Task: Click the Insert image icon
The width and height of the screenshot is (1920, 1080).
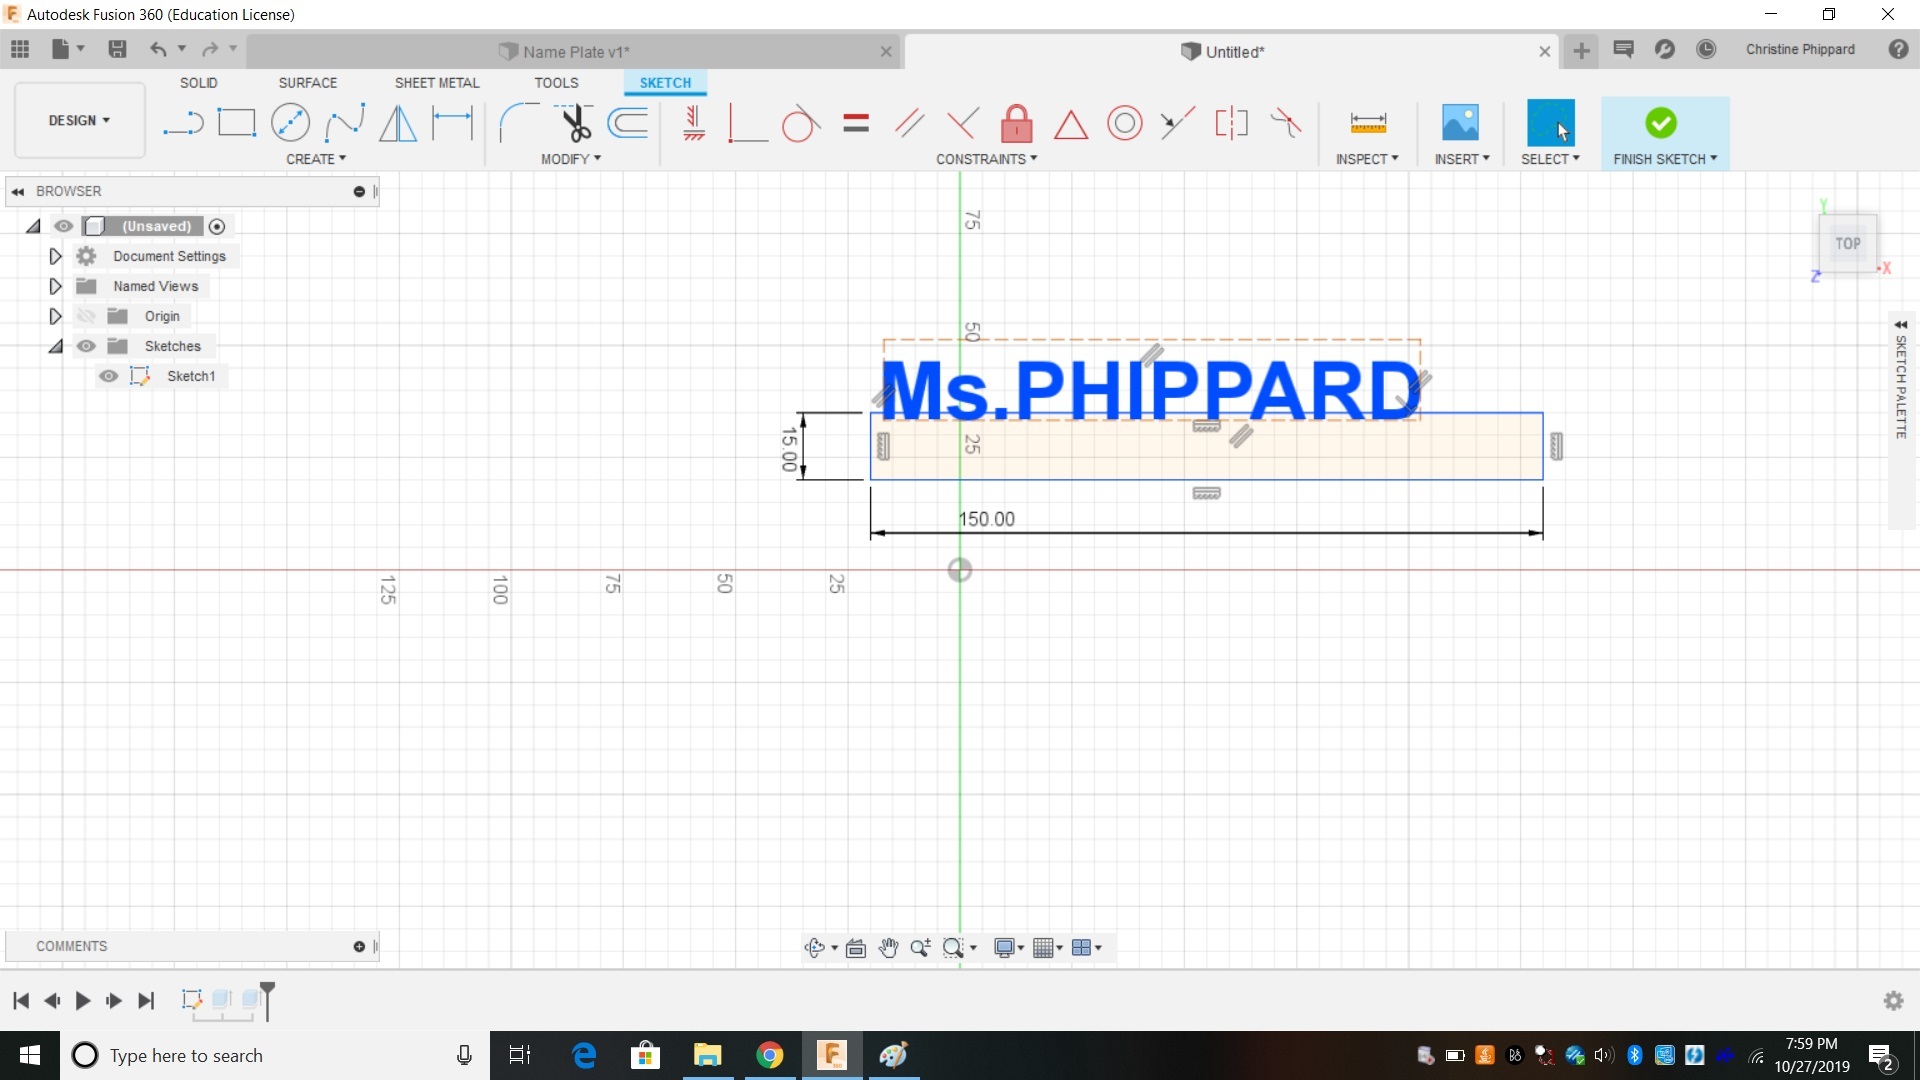Action: pyautogui.click(x=1460, y=123)
